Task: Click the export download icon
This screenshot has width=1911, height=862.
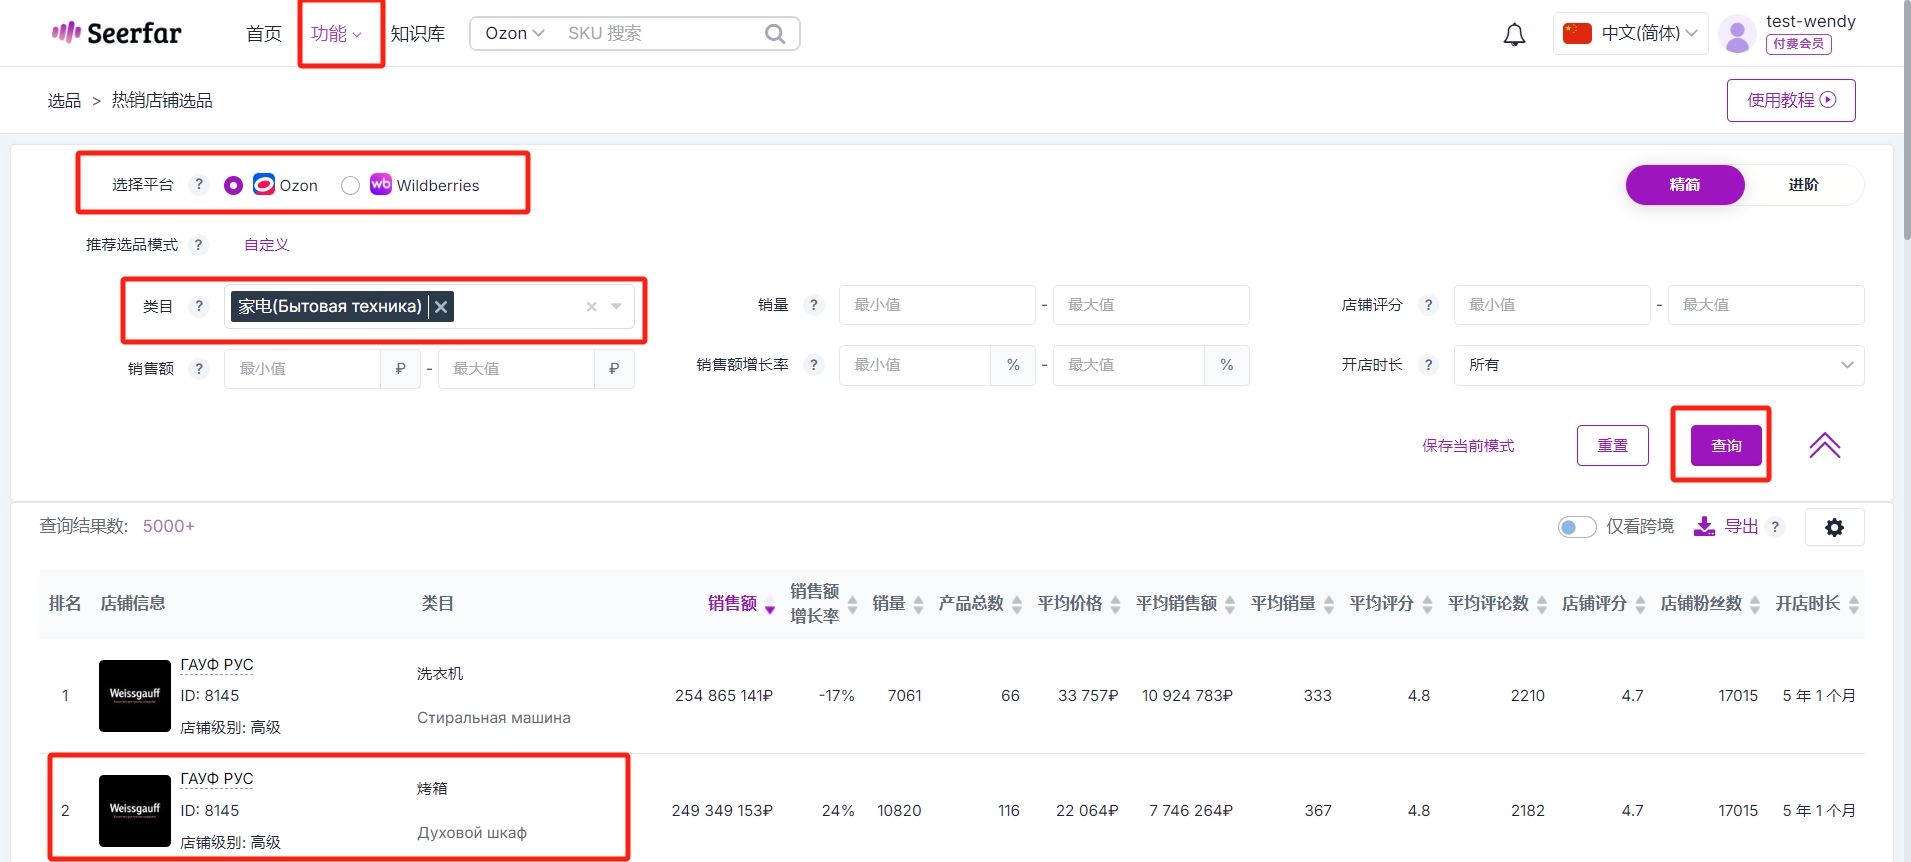Action: (x=1704, y=526)
